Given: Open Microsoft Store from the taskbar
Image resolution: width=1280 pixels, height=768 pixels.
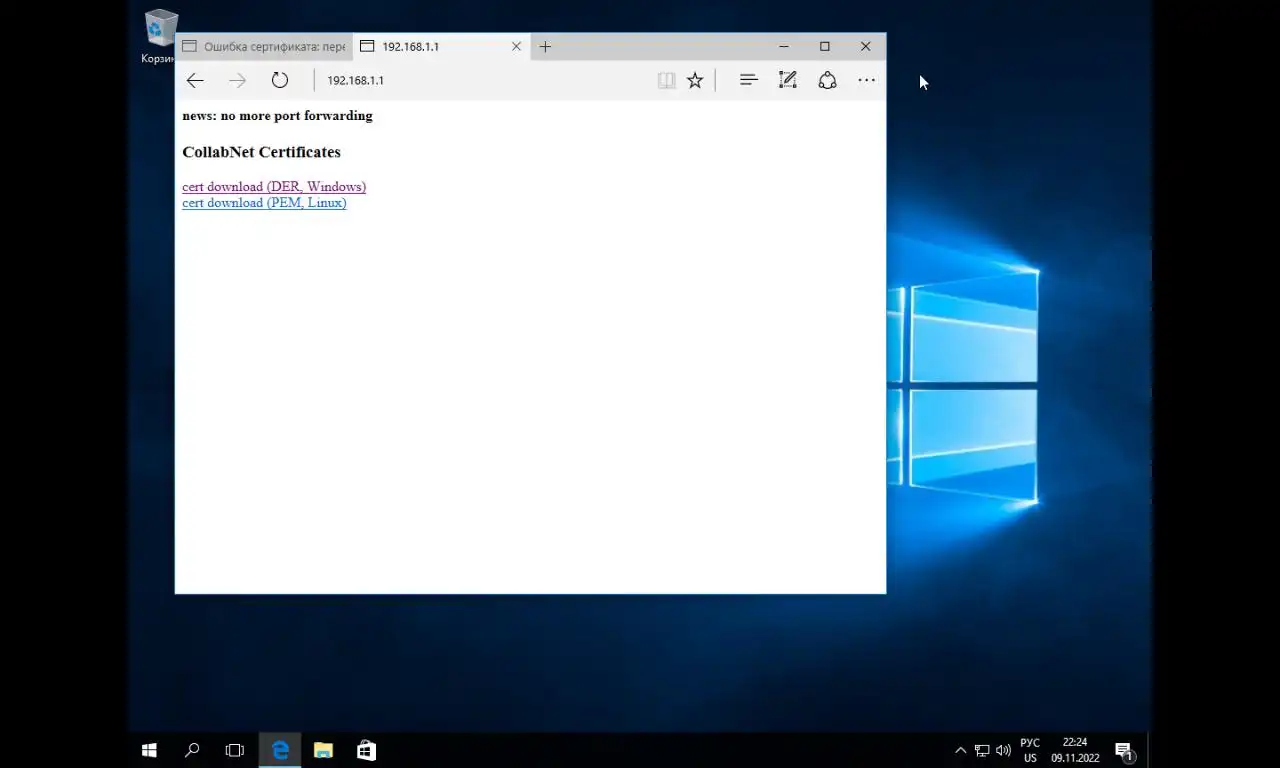Looking at the screenshot, I should pos(366,750).
